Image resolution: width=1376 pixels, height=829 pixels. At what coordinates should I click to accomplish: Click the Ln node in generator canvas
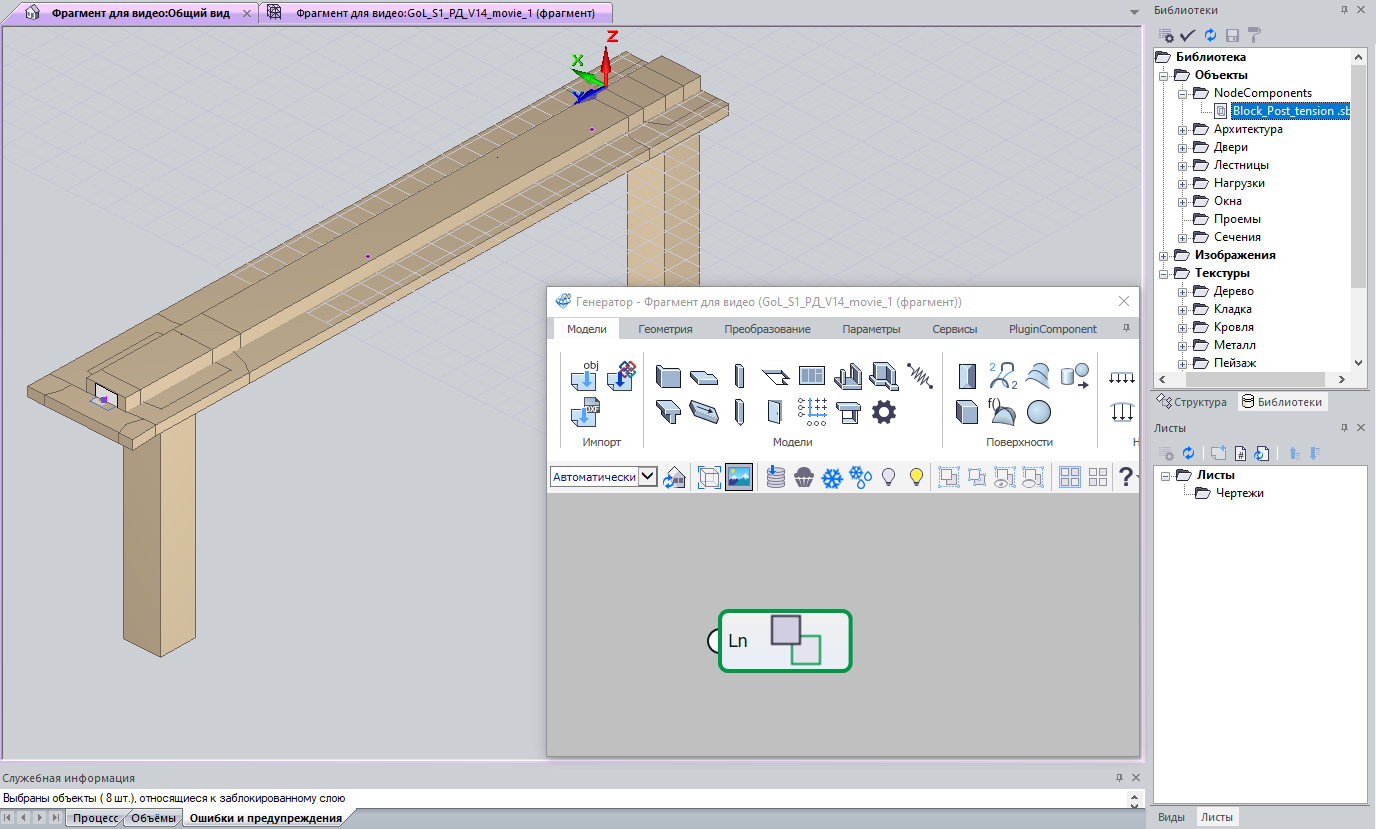(784, 641)
